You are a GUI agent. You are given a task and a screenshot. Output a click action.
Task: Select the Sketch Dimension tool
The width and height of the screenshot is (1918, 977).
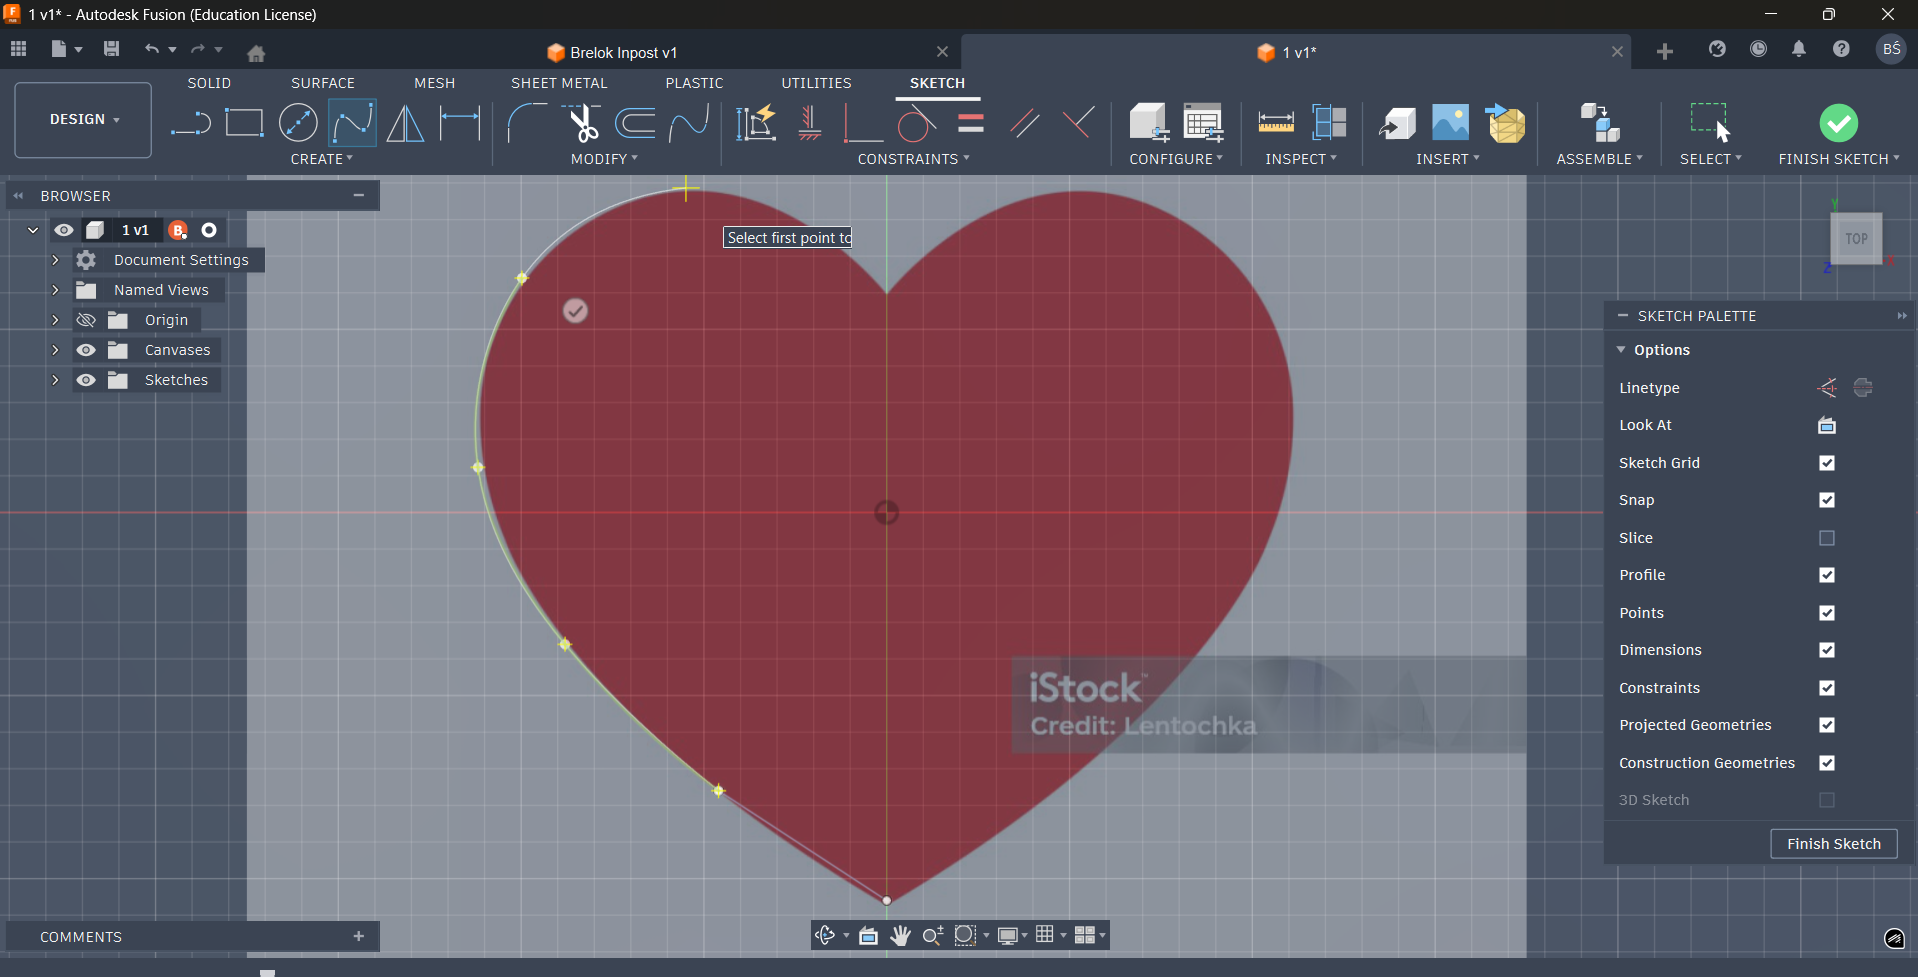click(460, 124)
